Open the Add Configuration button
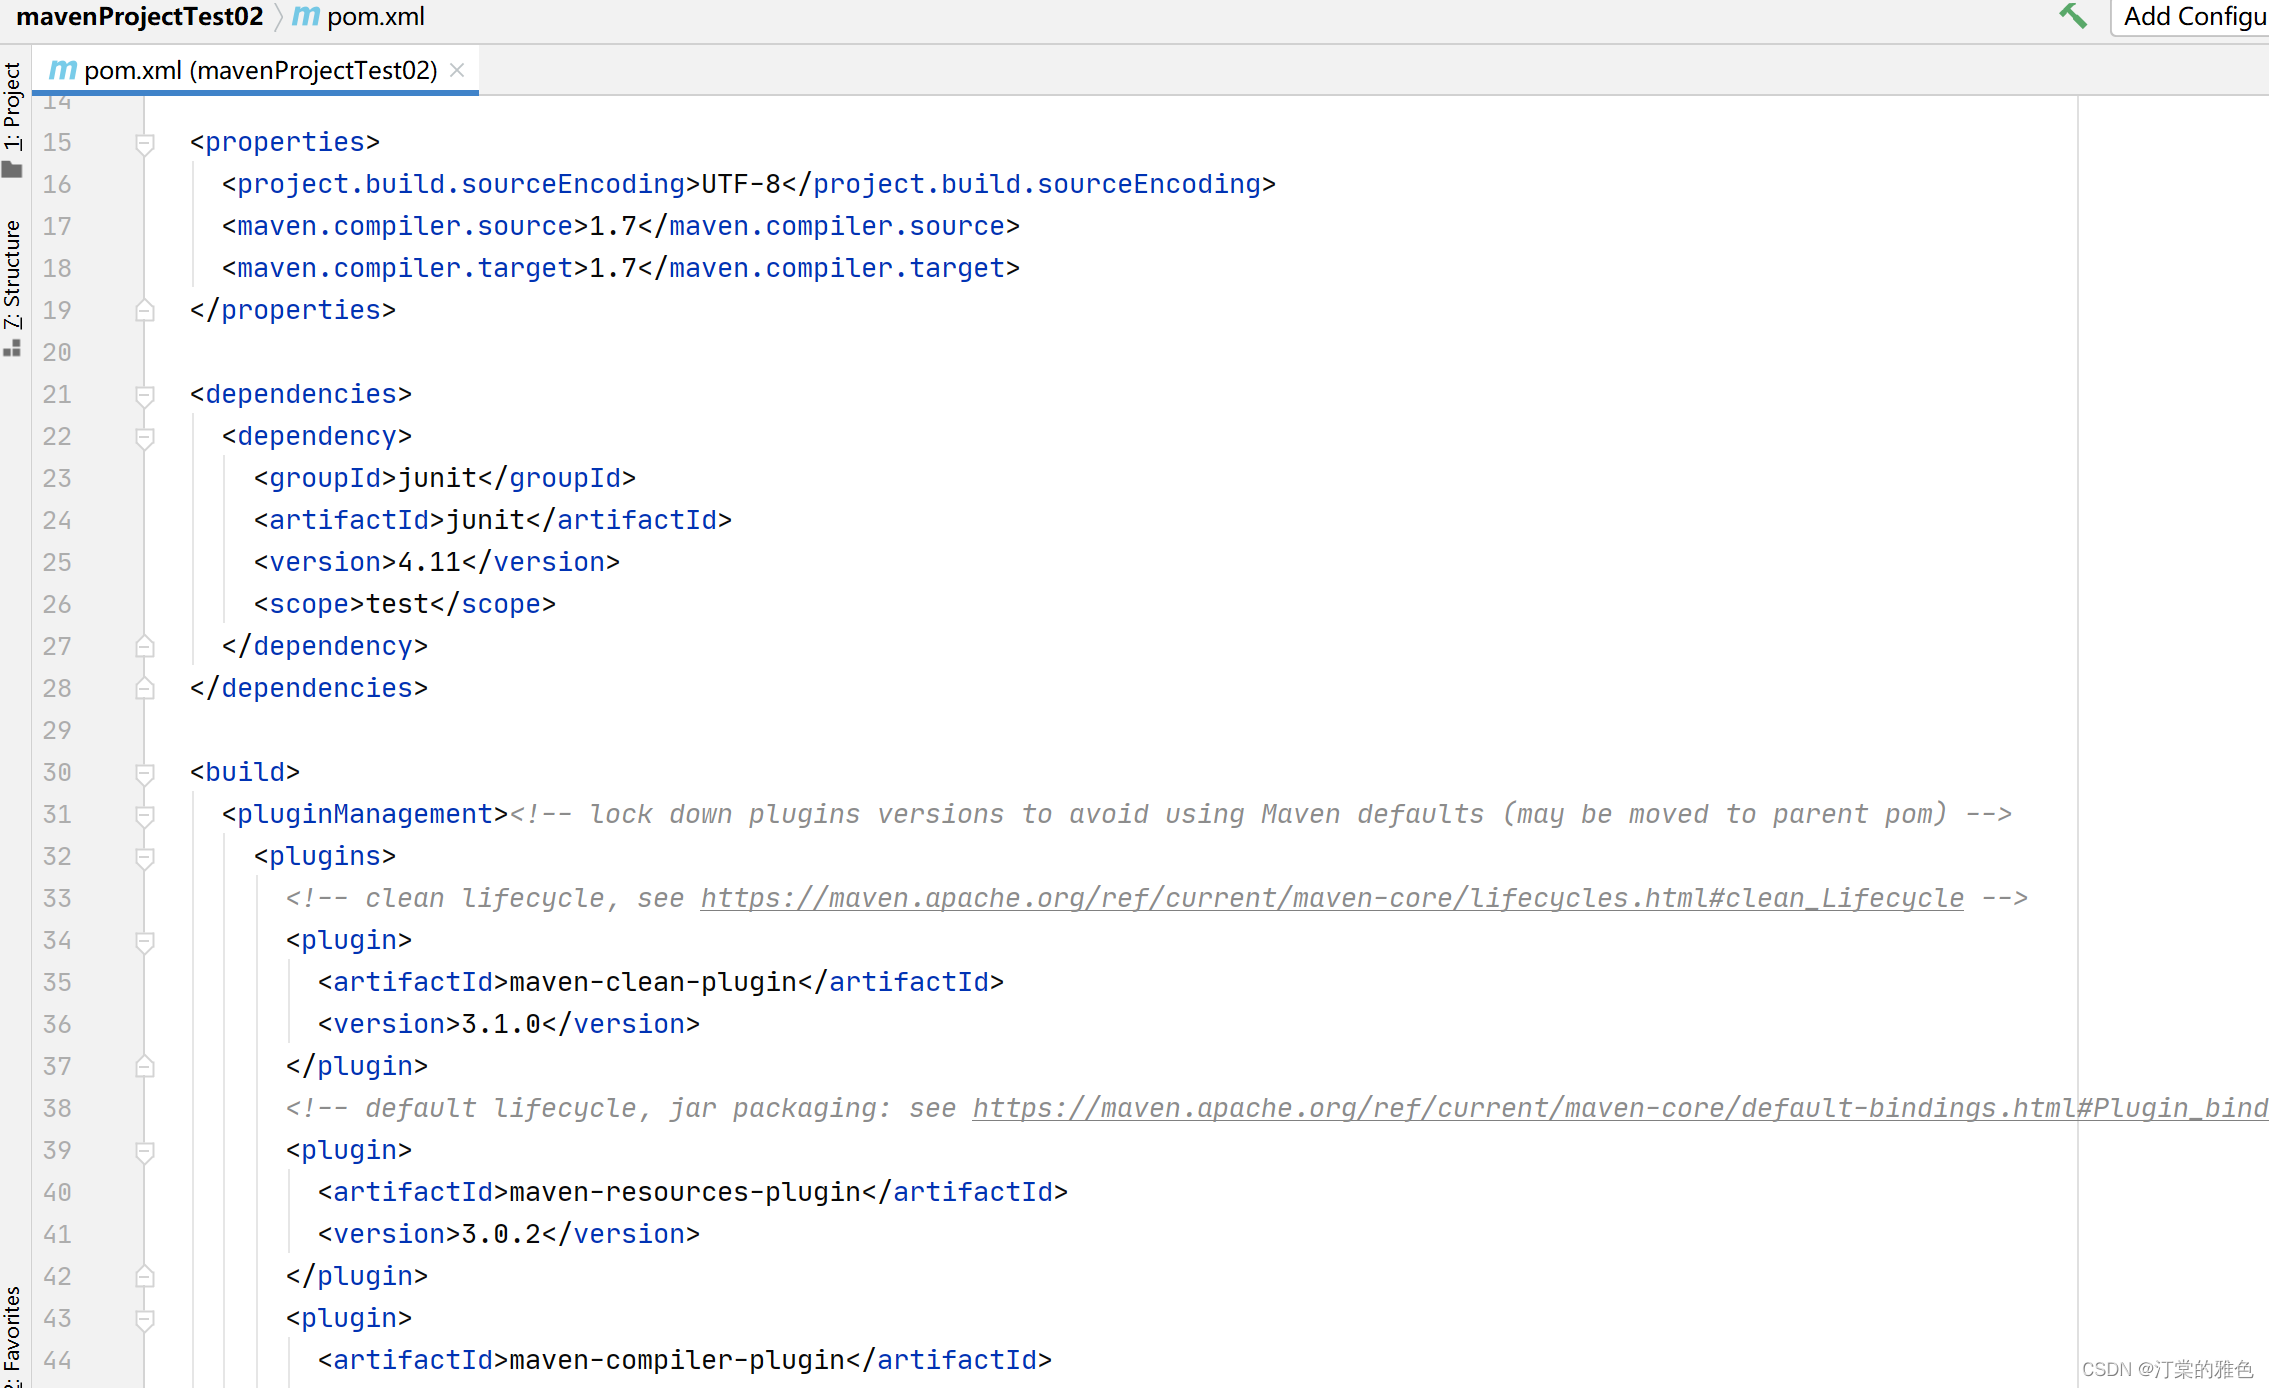Screen dimensions: 2269x1388 click(2192, 17)
